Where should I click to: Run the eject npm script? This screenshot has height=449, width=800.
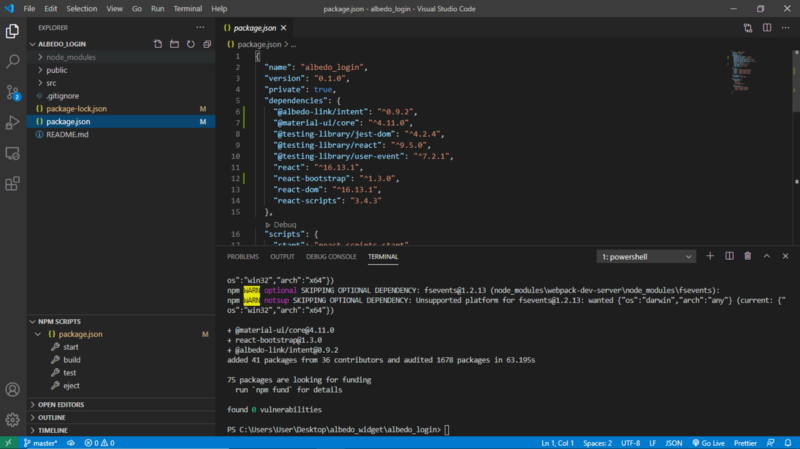[121, 386]
